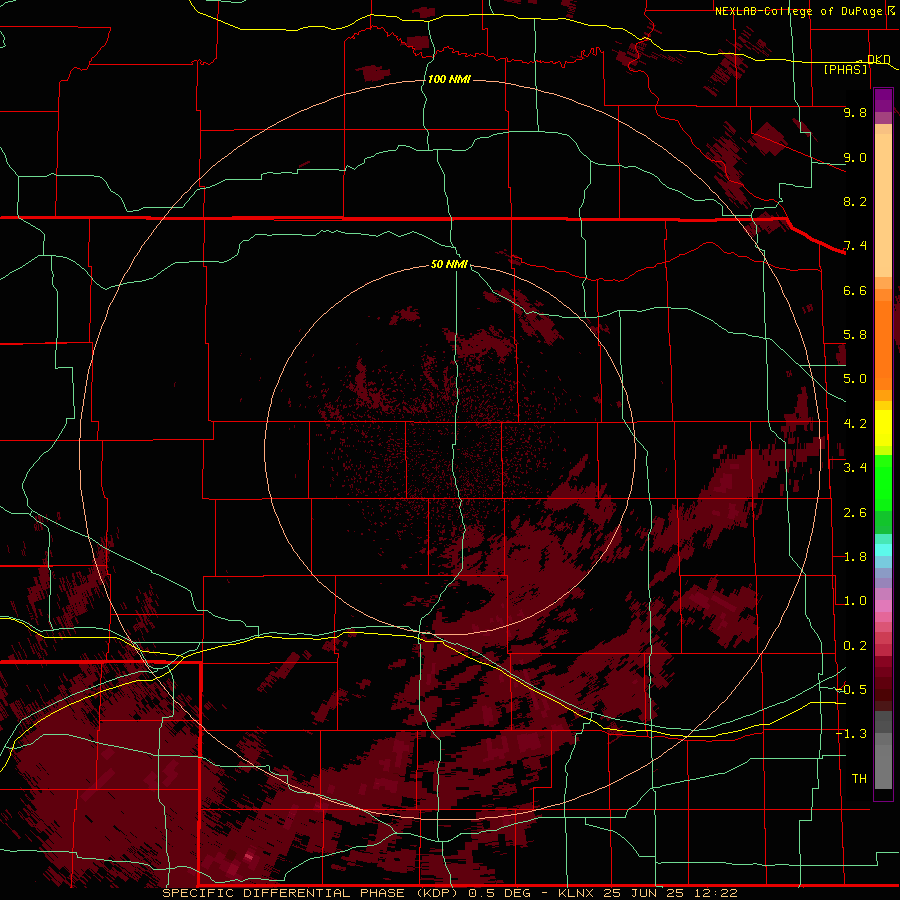Click the 25 JUN 25 date in the caption
The width and height of the screenshot is (900, 900).
pyautogui.click(x=643, y=893)
